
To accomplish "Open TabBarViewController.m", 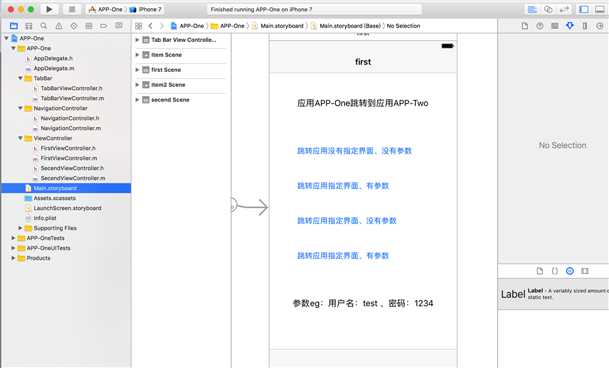I will [x=72, y=98].
